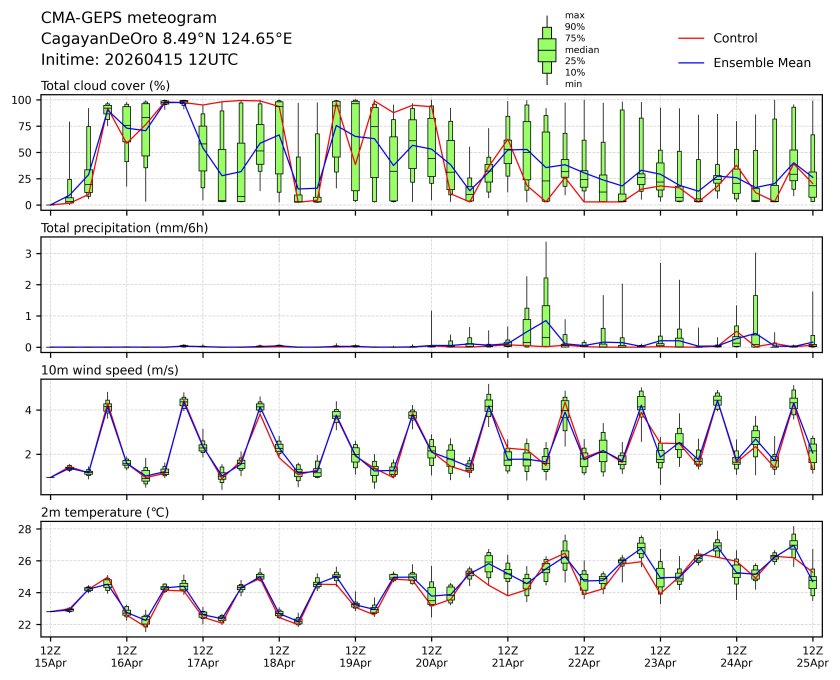This screenshot has width=840, height=680.
Task: Click the 'max' label in the boxplot legend
Action: click(x=573, y=15)
